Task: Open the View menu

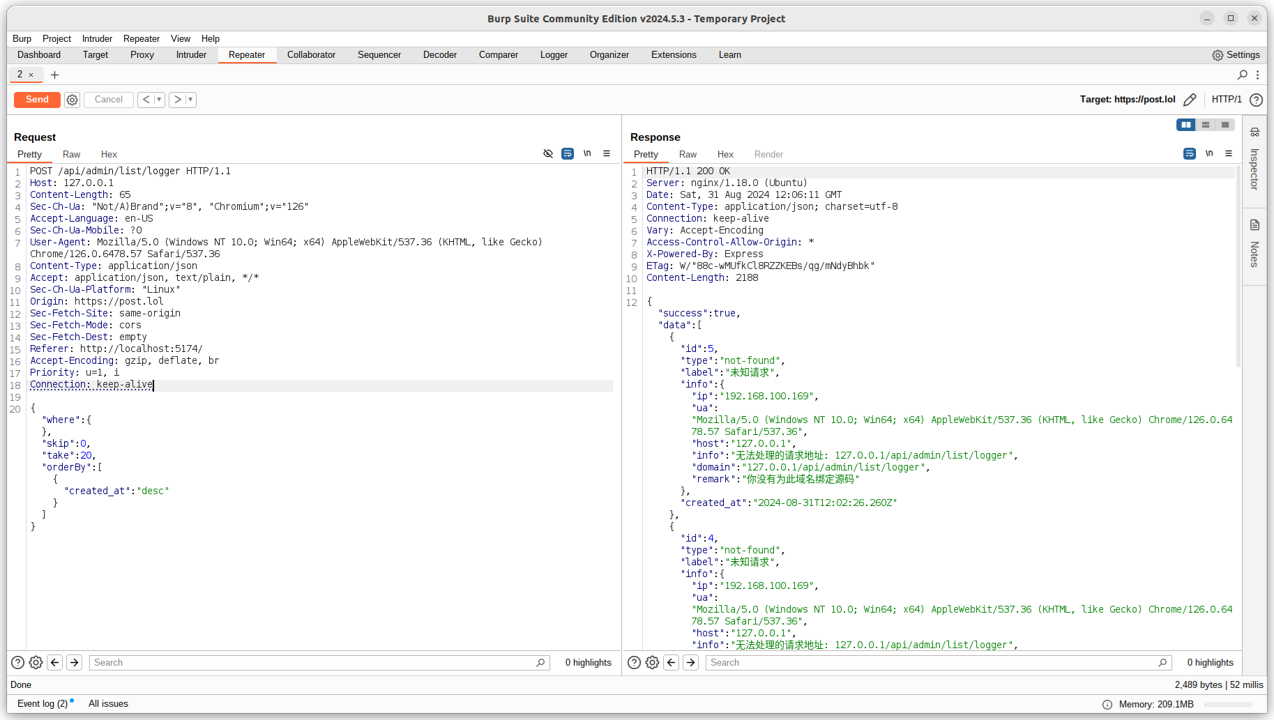Action: pyautogui.click(x=180, y=39)
